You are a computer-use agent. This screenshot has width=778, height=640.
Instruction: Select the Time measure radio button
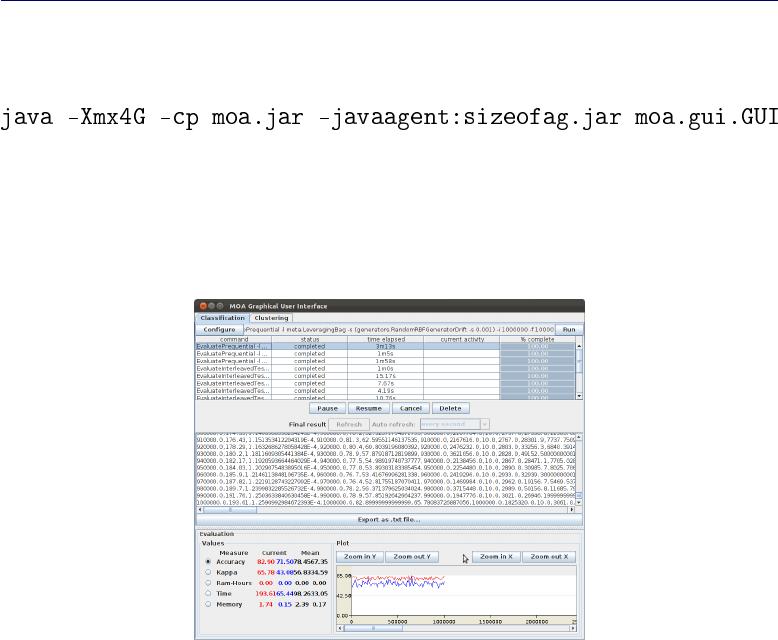(208, 593)
